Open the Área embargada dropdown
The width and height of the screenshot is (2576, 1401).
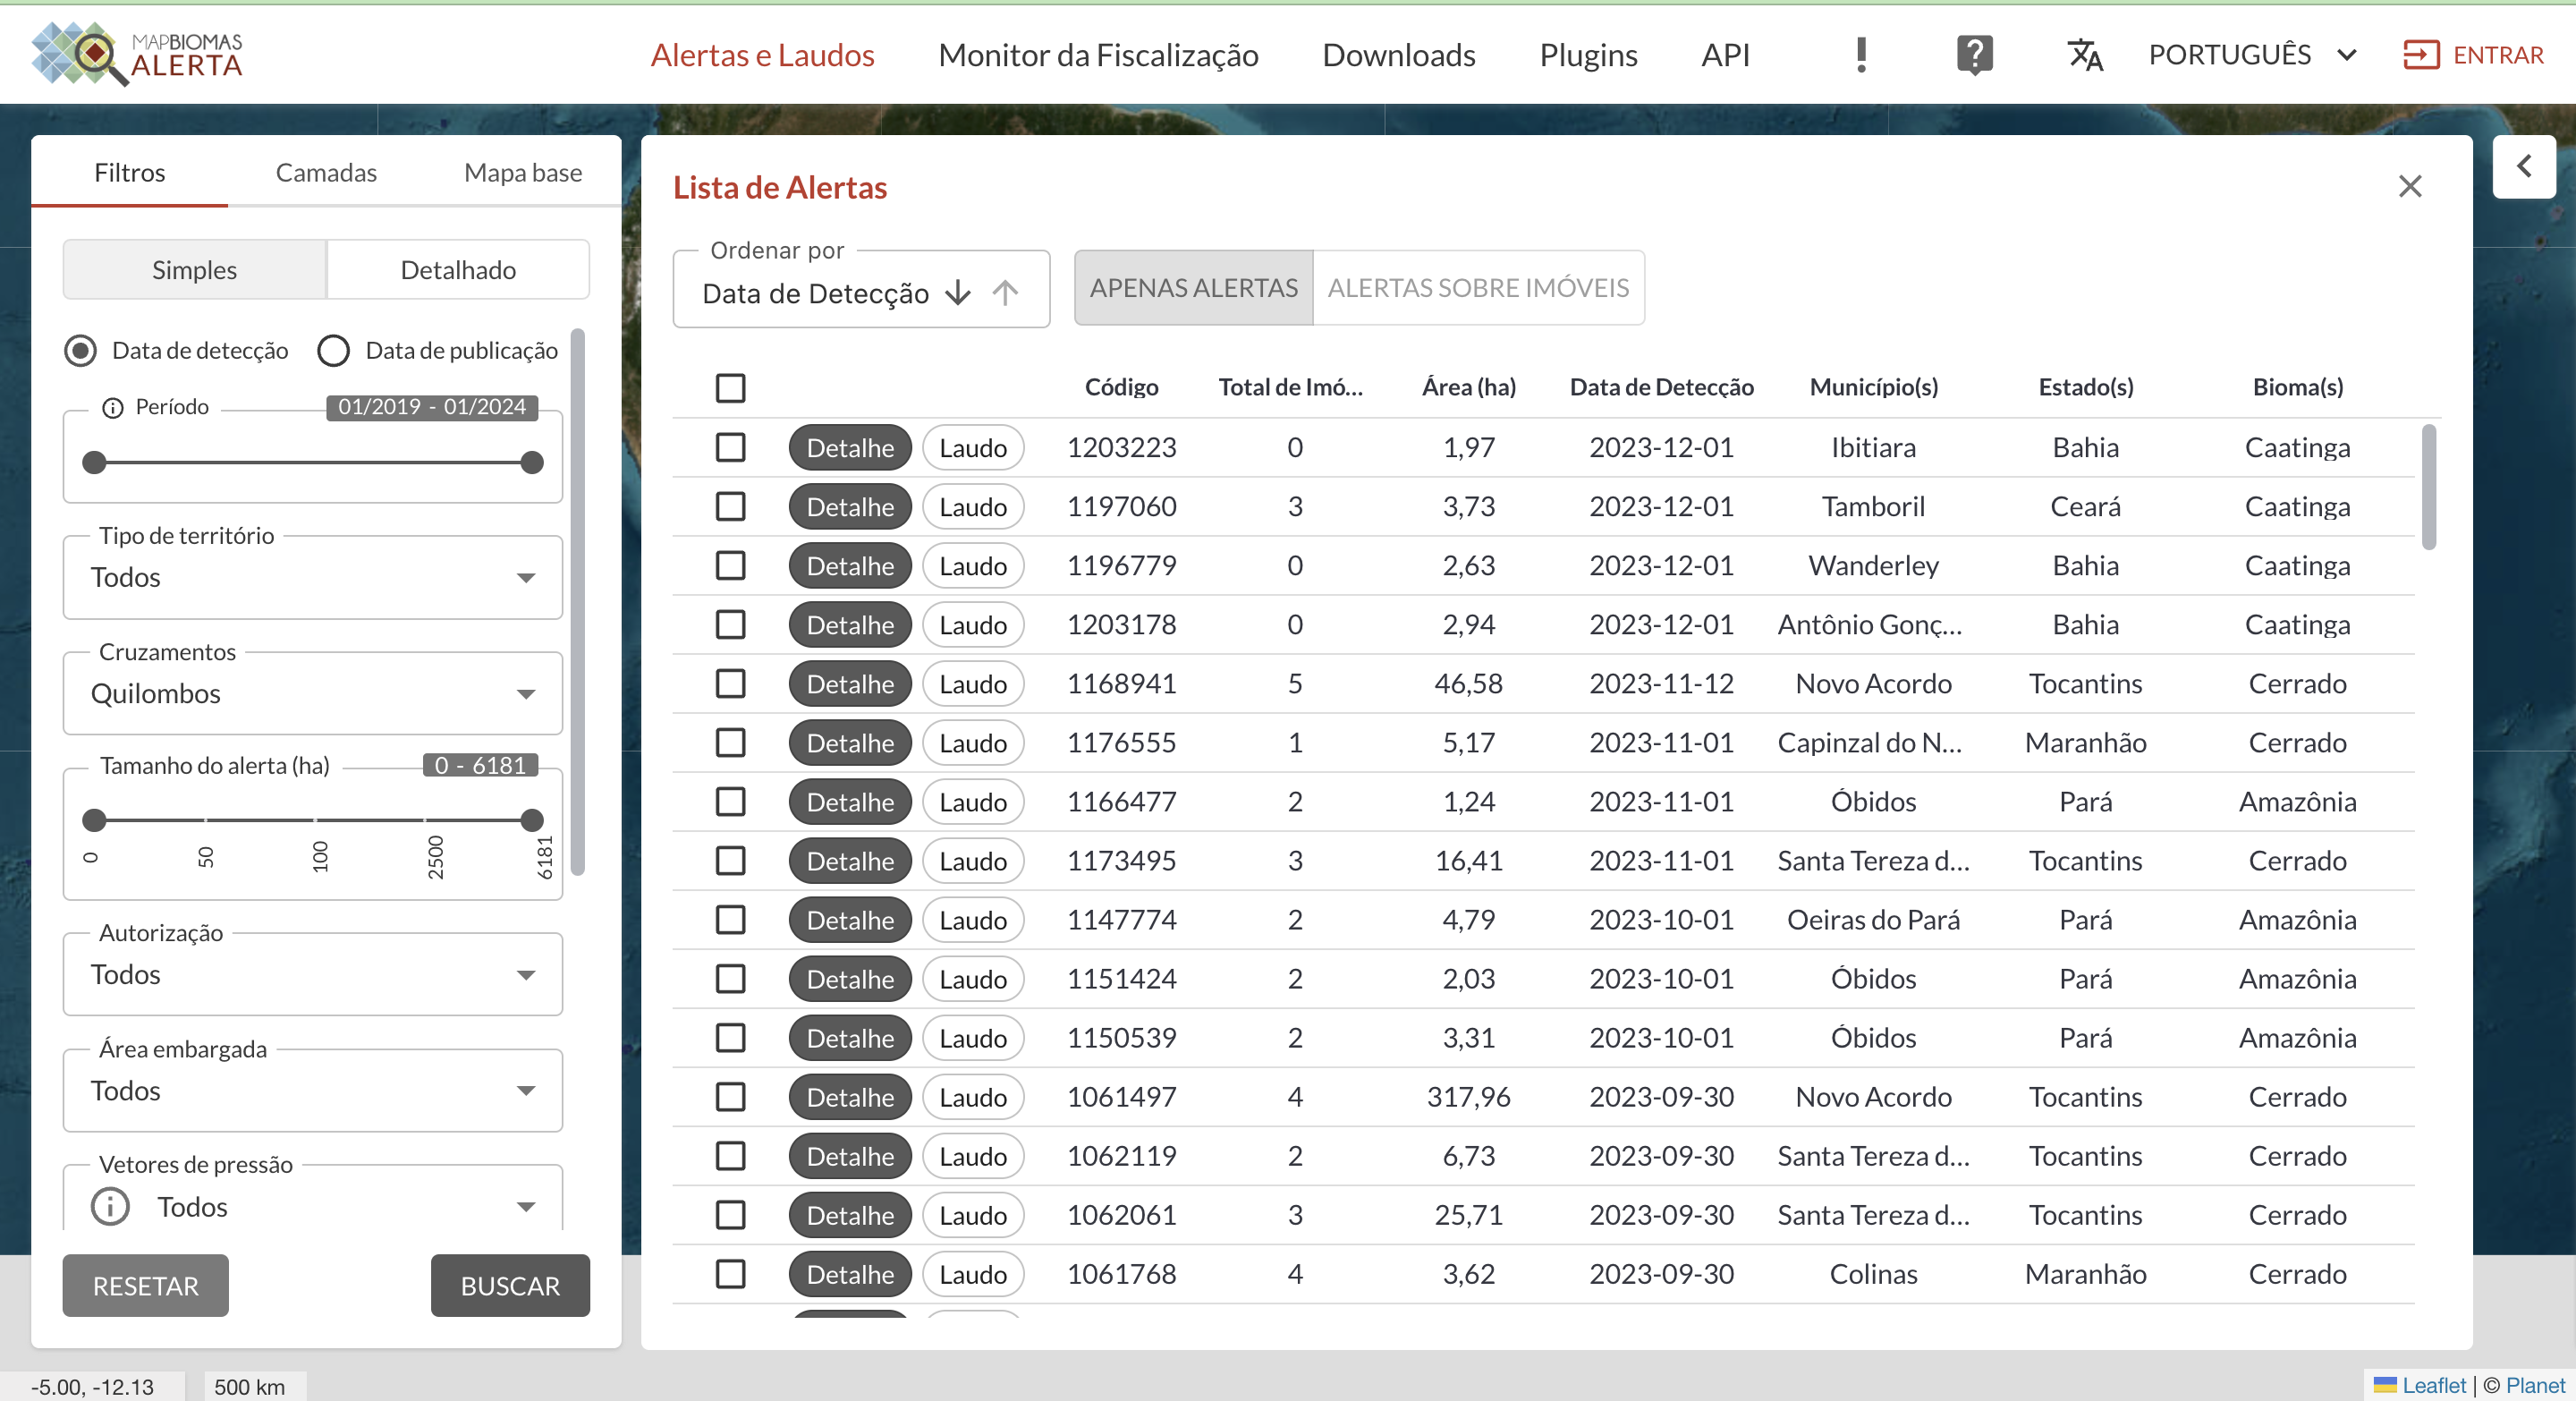313,1090
